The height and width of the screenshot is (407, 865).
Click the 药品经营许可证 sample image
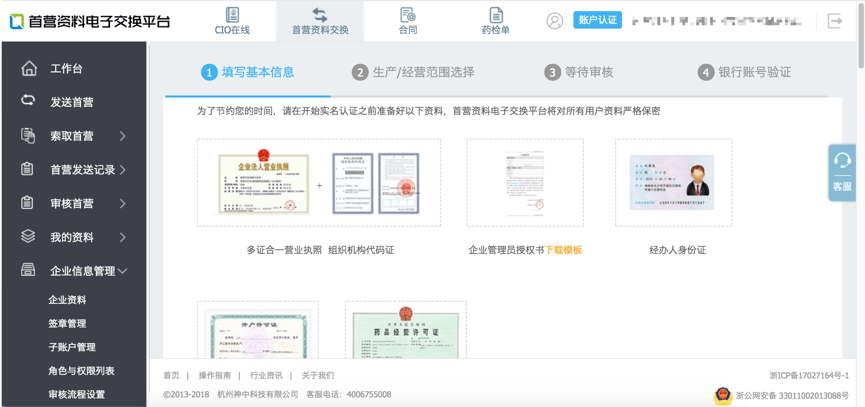tap(405, 334)
